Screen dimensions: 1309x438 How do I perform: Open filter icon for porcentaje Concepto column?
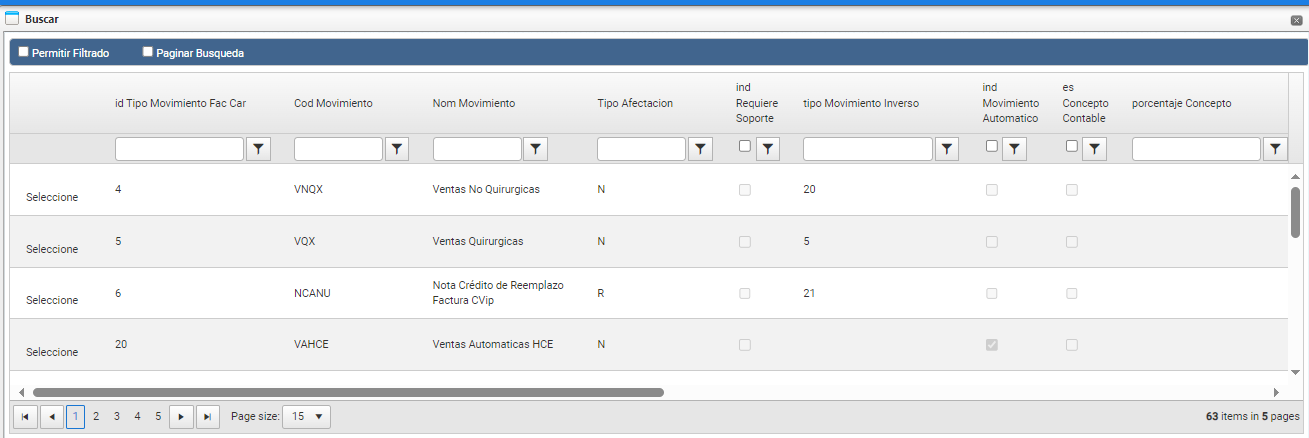[x=1275, y=149]
